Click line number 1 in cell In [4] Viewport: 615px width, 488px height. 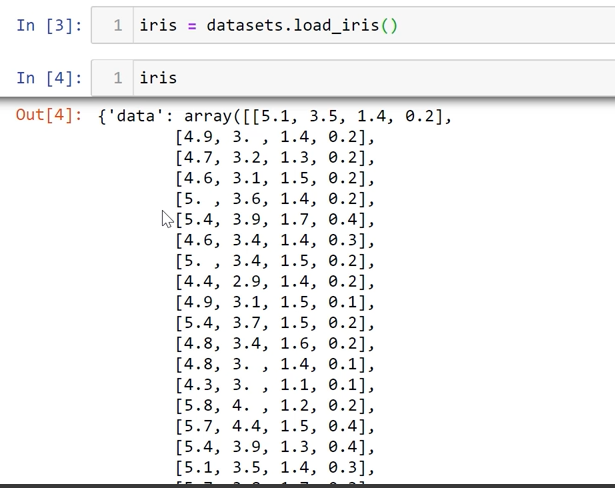click(117, 77)
